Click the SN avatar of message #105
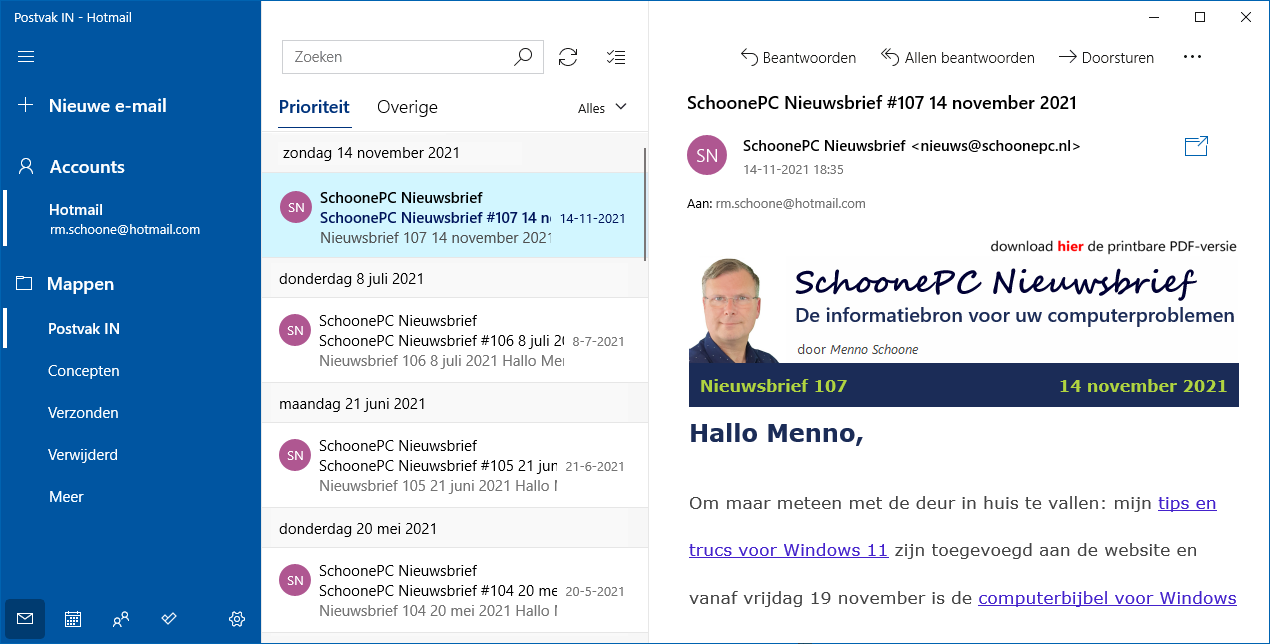This screenshot has height=644, width=1270. (x=295, y=455)
